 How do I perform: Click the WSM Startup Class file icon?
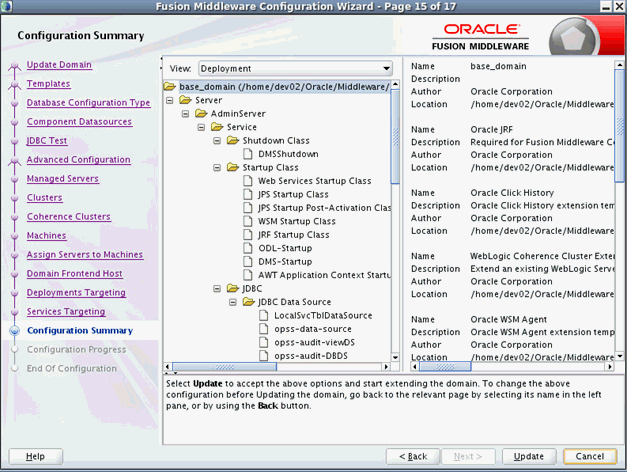pos(248,221)
